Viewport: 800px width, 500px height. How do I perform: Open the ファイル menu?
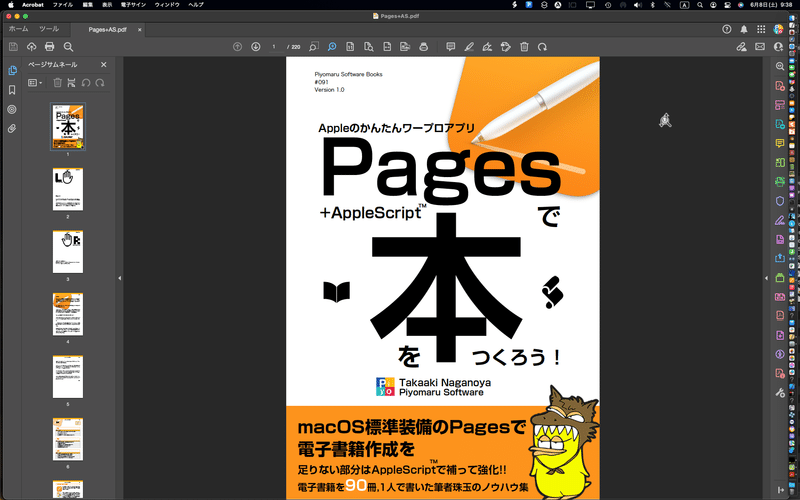coord(63,5)
